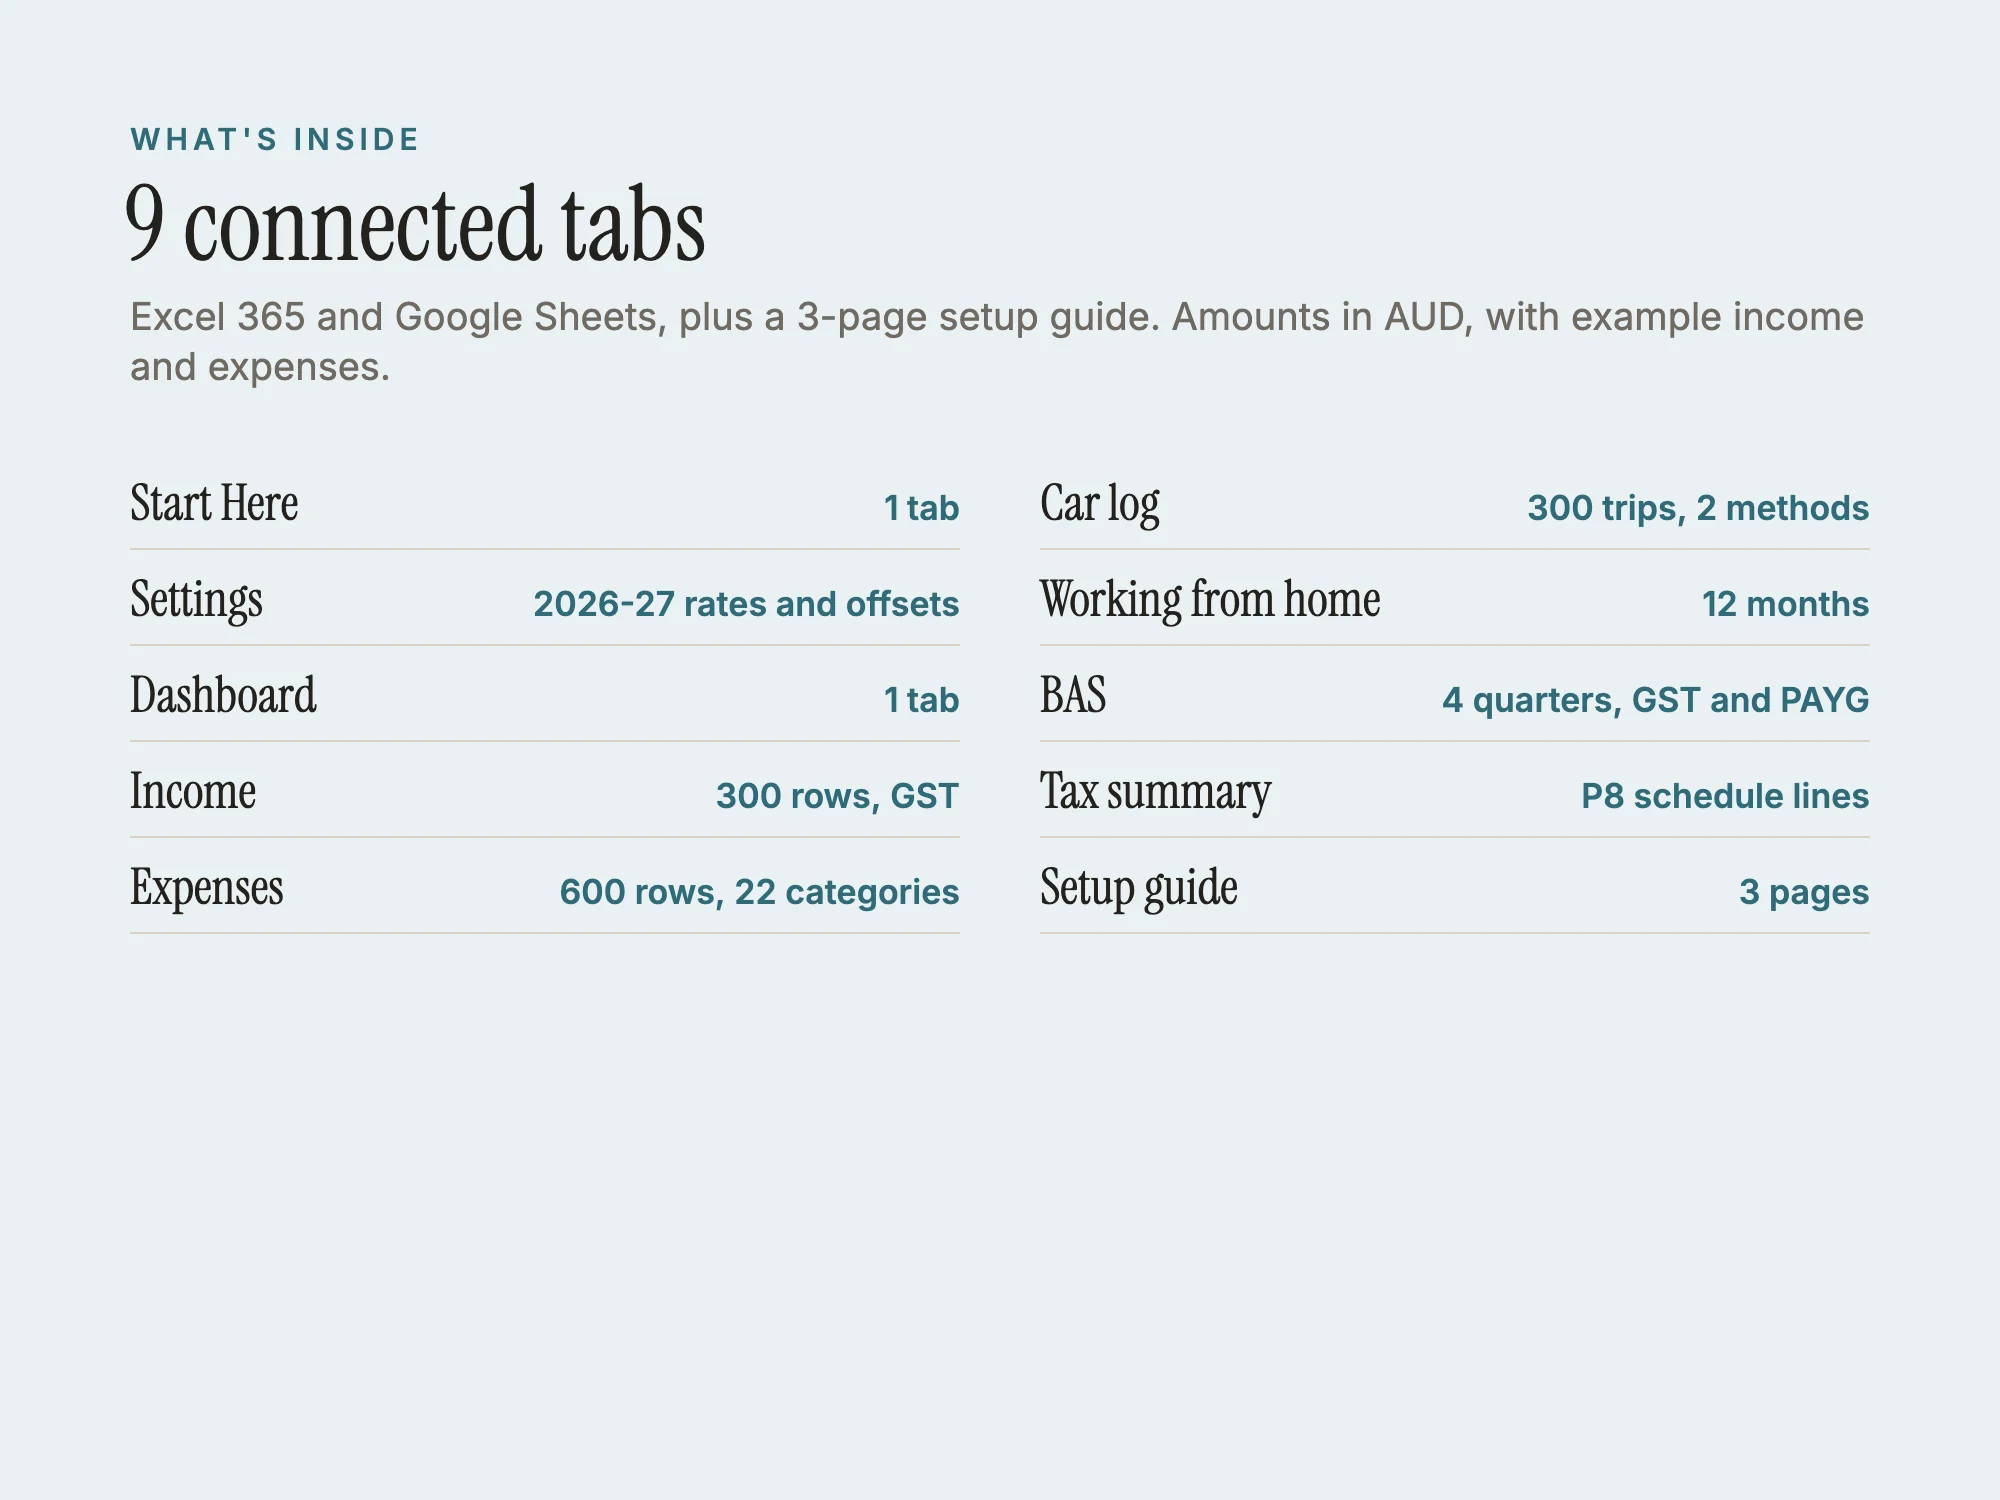2000x1500 pixels.
Task: Click the "3 pages" detail text
Action: [x=1804, y=892]
